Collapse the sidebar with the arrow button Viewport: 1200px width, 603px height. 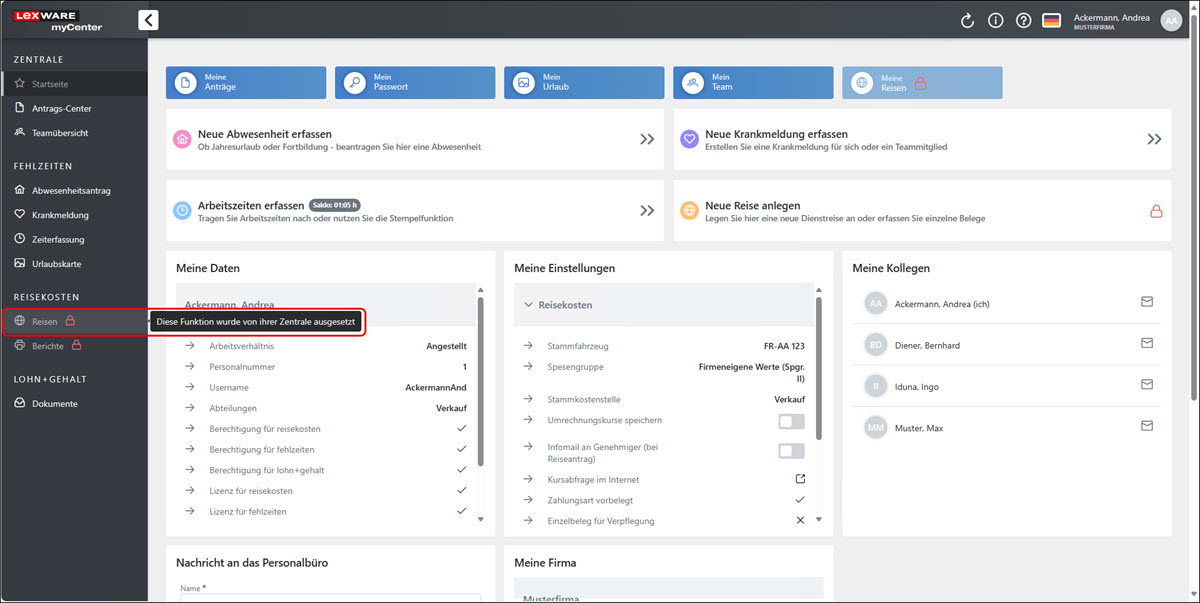tap(148, 20)
